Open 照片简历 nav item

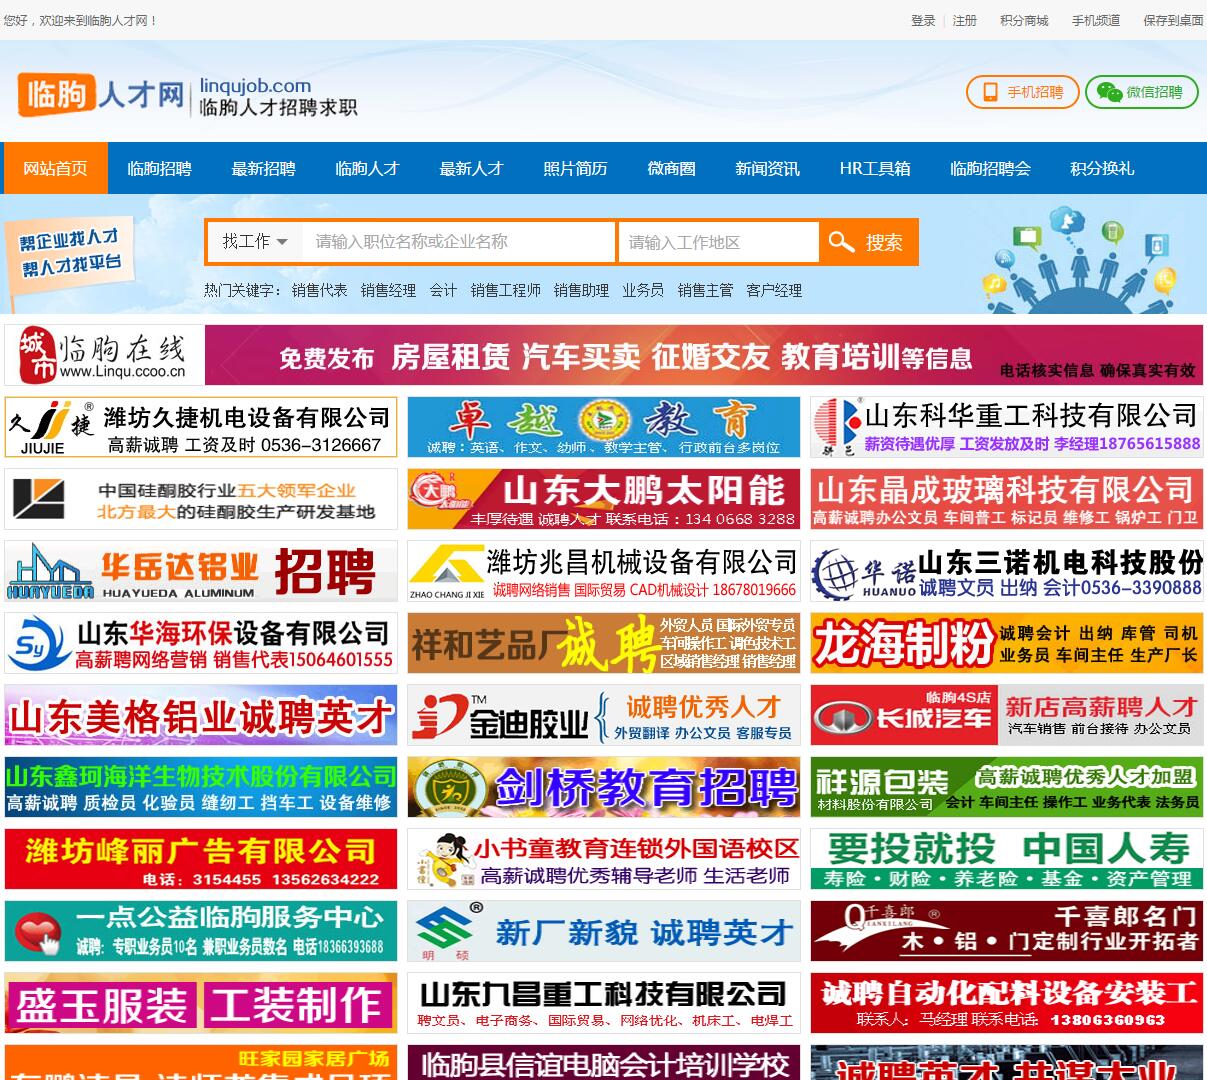[575, 168]
